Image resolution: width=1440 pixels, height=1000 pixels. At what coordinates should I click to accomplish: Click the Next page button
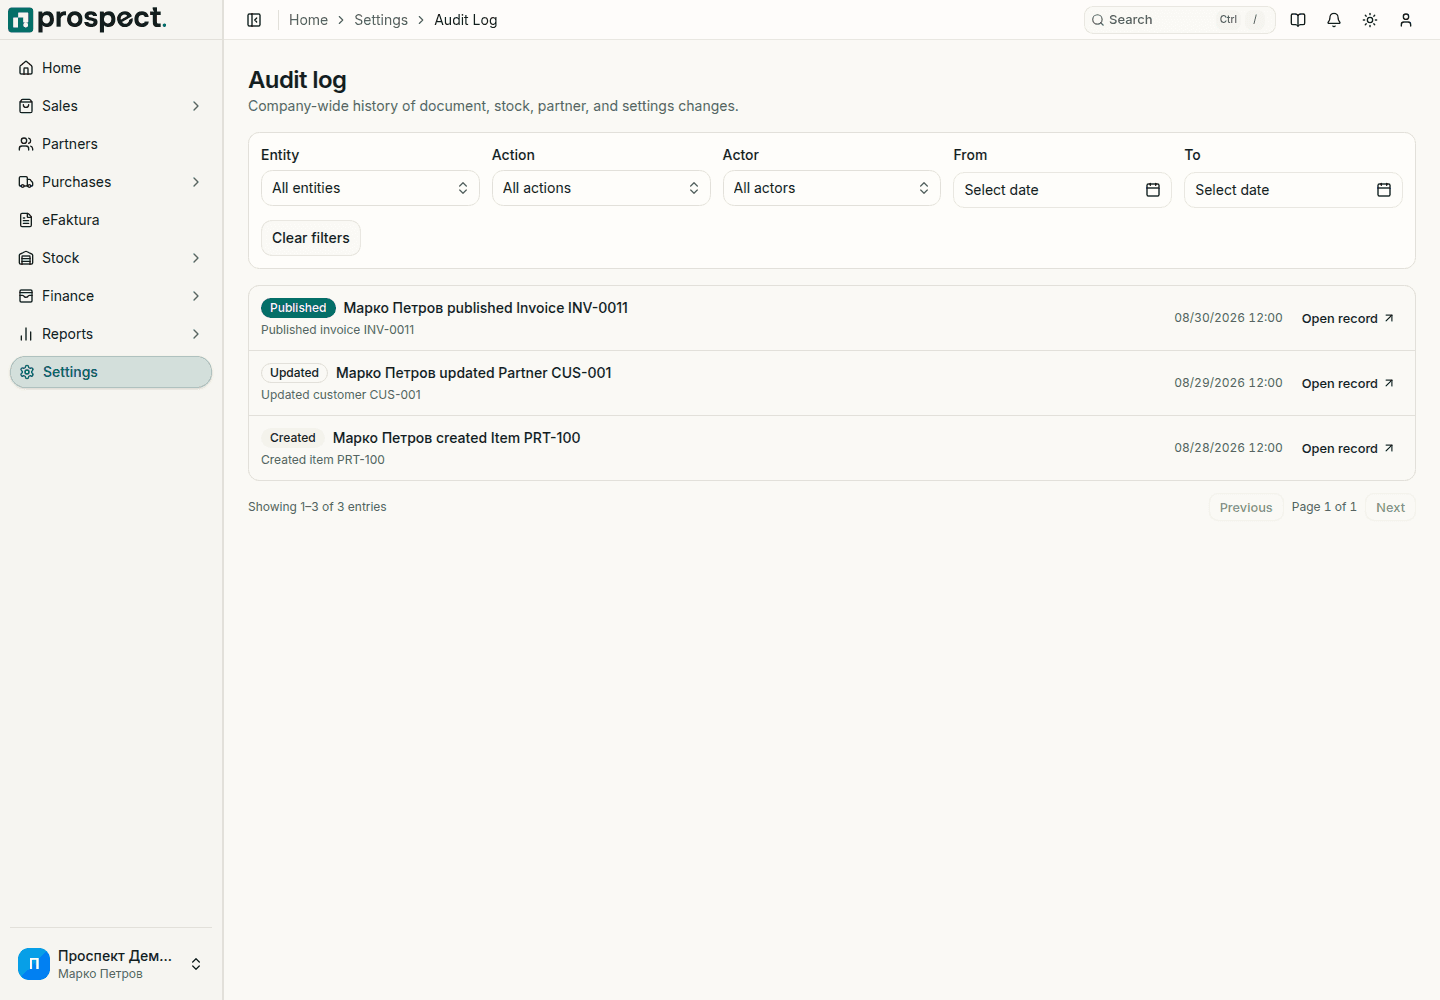tap(1390, 508)
